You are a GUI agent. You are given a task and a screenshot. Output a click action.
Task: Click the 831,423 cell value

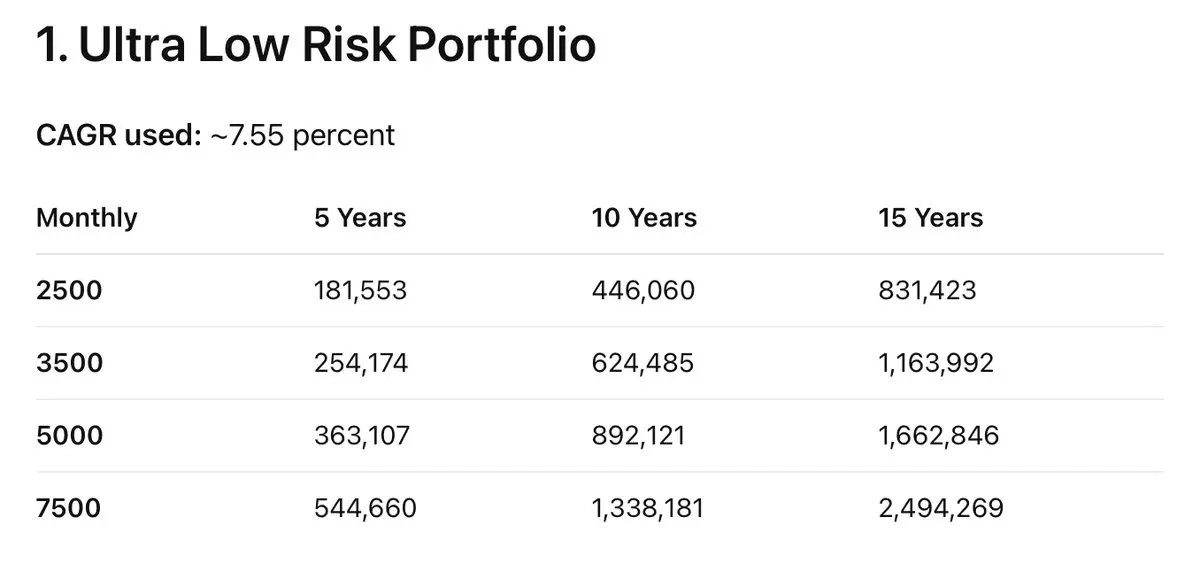[927, 290]
